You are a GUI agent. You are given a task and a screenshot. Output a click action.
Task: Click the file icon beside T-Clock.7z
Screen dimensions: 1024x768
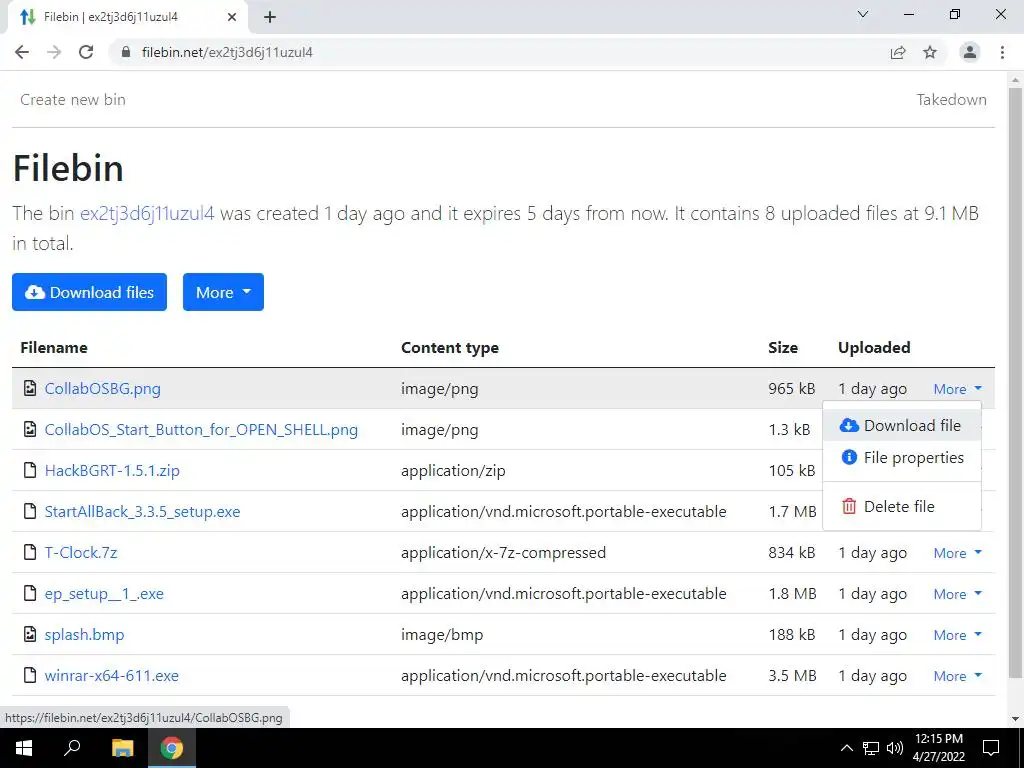pos(29,552)
